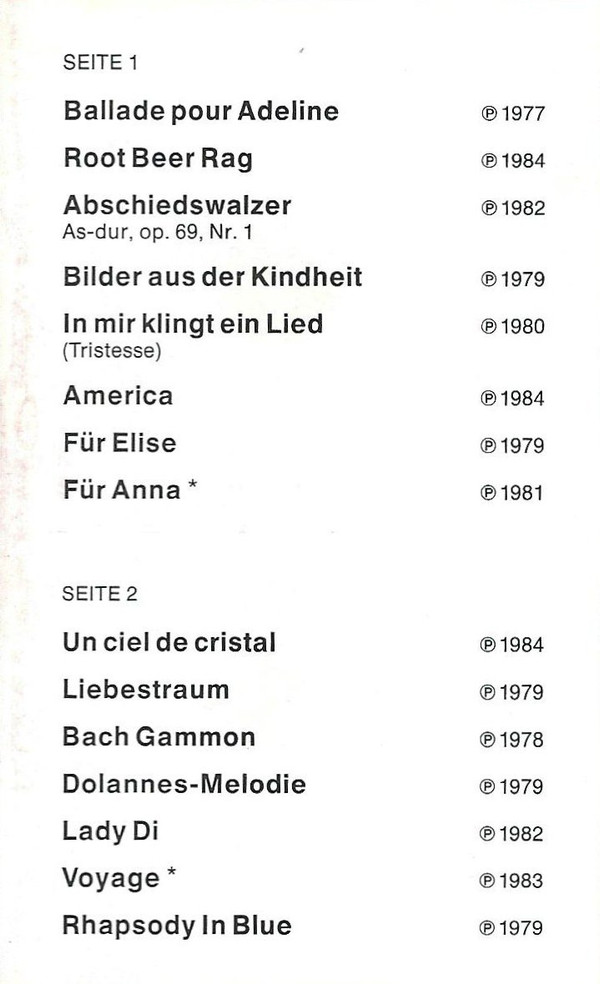The height and width of the screenshot is (984, 600).
Task: Click the ℗ symbol on the Abschiedswalzer row
Action: [x=489, y=209]
